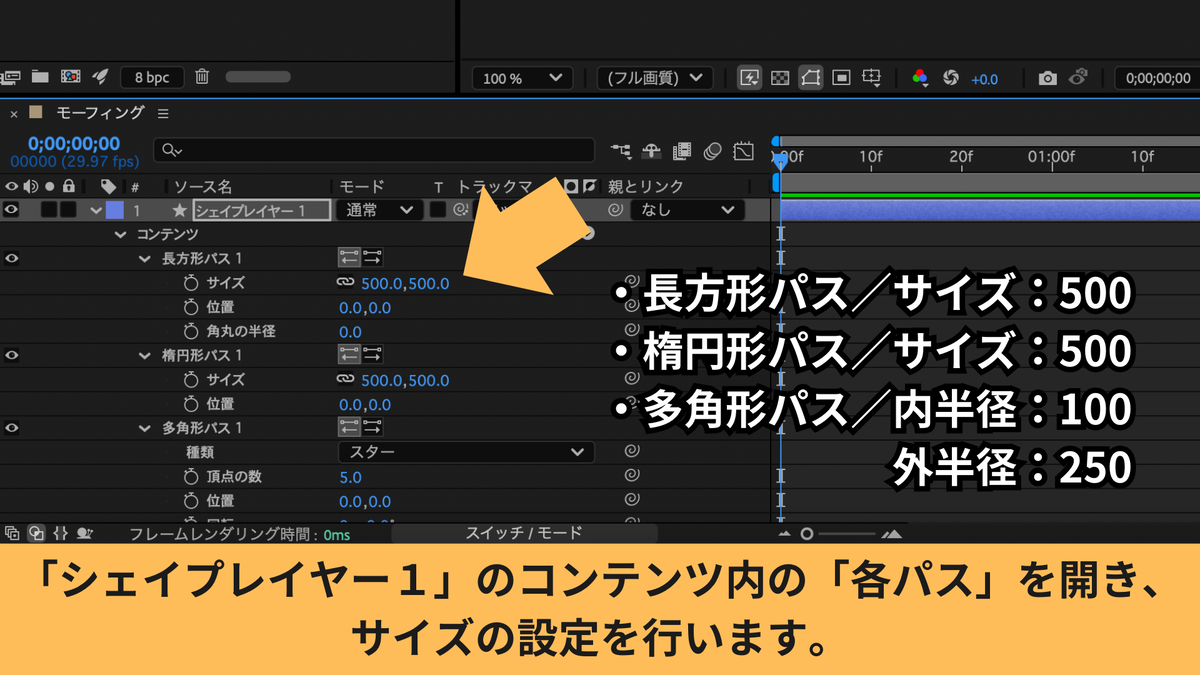Toggle fast previews icon
This screenshot has width=1200, height=675.
click(749, 78)
